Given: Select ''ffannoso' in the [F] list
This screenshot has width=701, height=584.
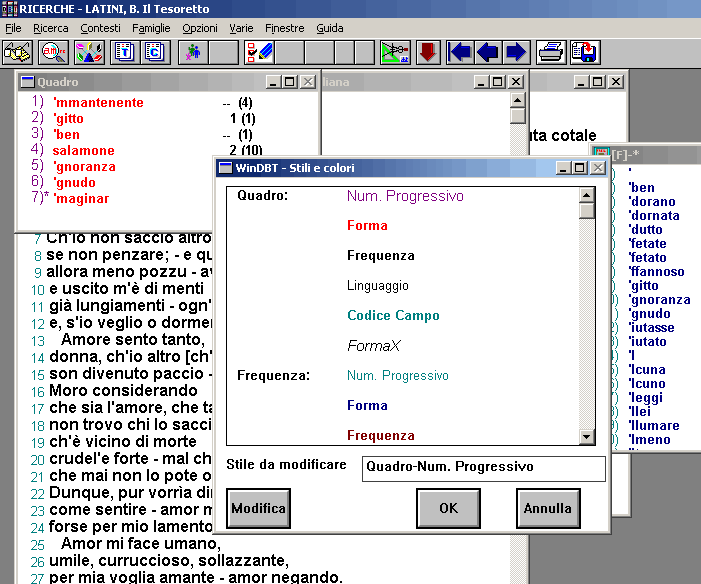Looking at the screenshot, I should (656, 271).
